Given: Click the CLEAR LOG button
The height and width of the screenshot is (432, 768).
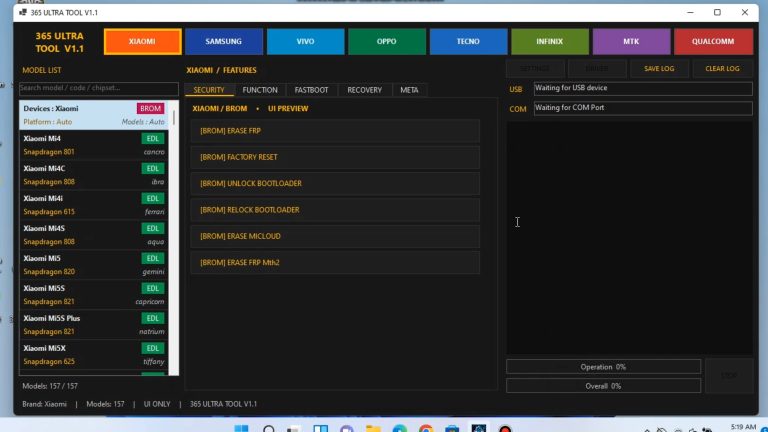Looking at the screenshot, I should click(x=722, y=69).
